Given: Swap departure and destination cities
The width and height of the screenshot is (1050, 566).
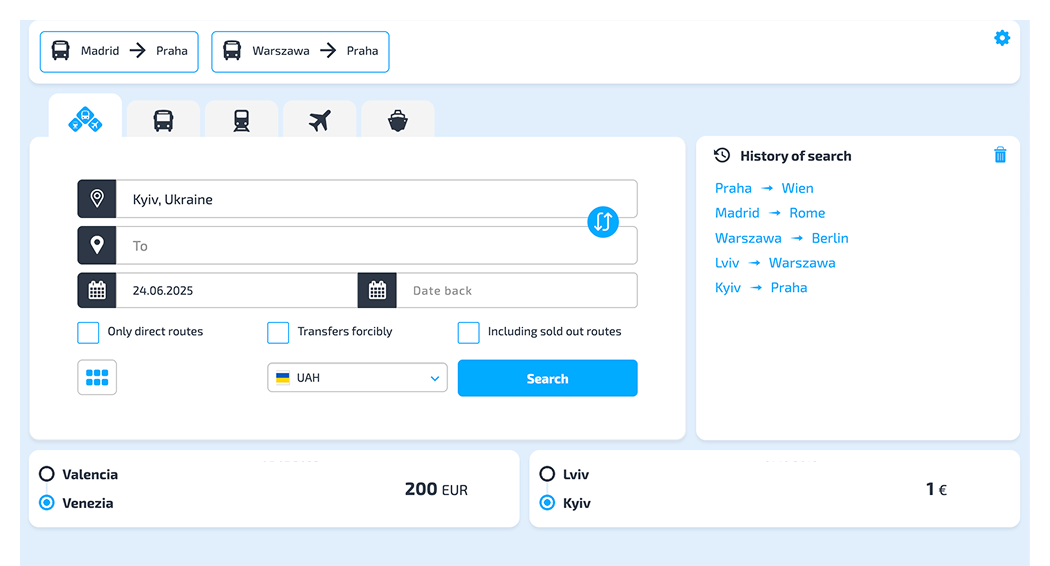Looking at the screenshot, I should pyautogui.click(x=603, y=222).
